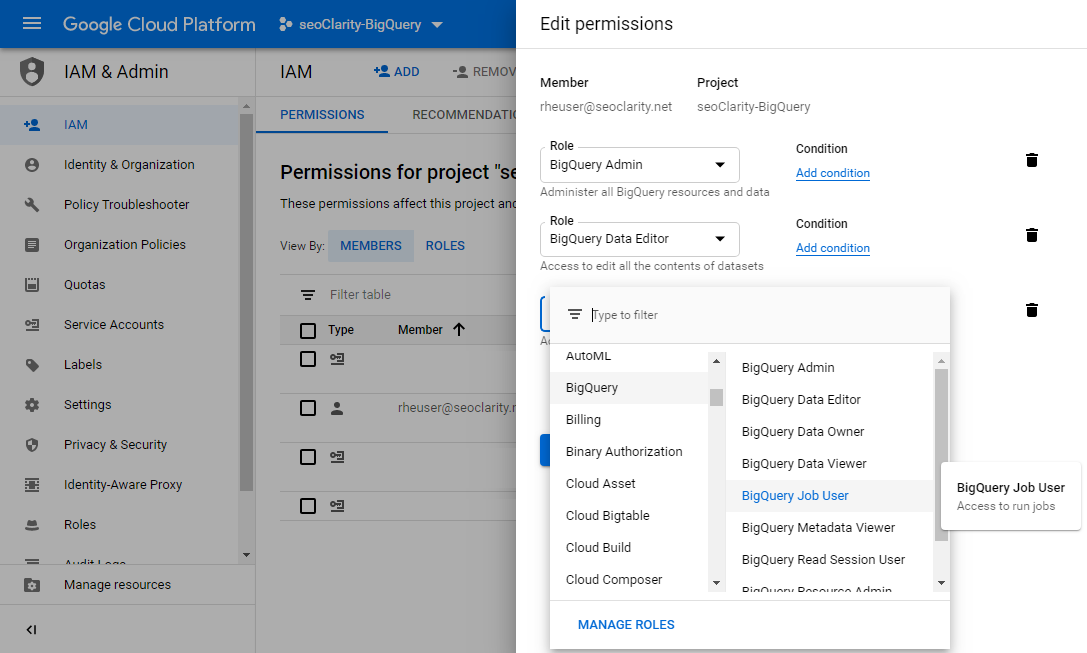This screenshot has width=1087, height=653.
Task: Collapse the sidebar navigation panel
Action: 32,630
